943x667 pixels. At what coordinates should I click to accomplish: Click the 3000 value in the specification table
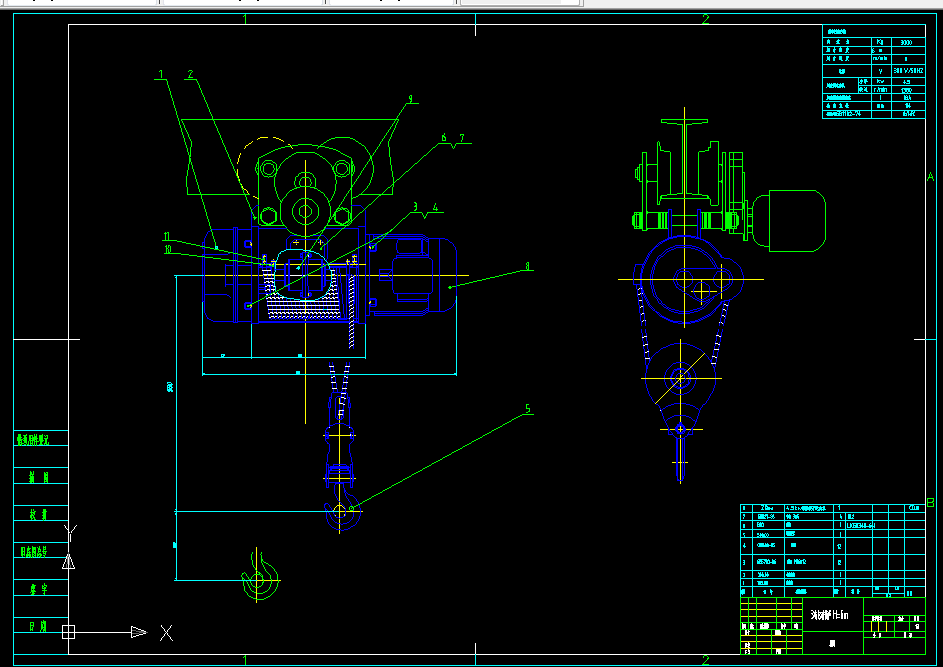(x=906, y=43)
